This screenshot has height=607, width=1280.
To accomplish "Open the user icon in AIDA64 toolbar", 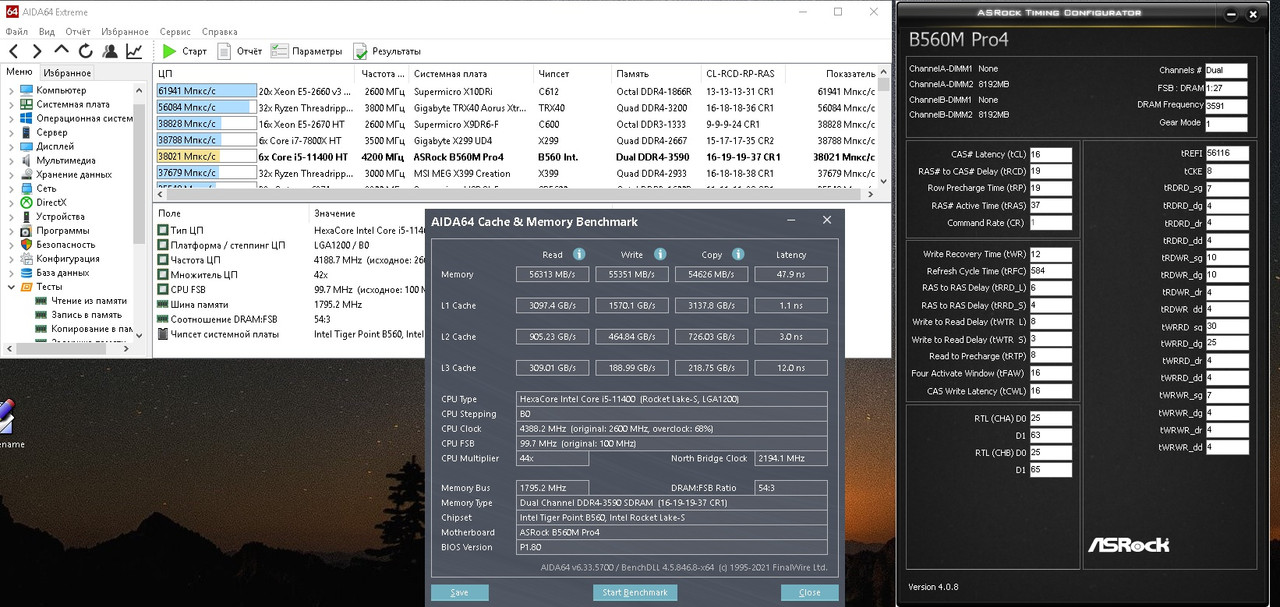I will pyautogui.click(x=109, y=51).
